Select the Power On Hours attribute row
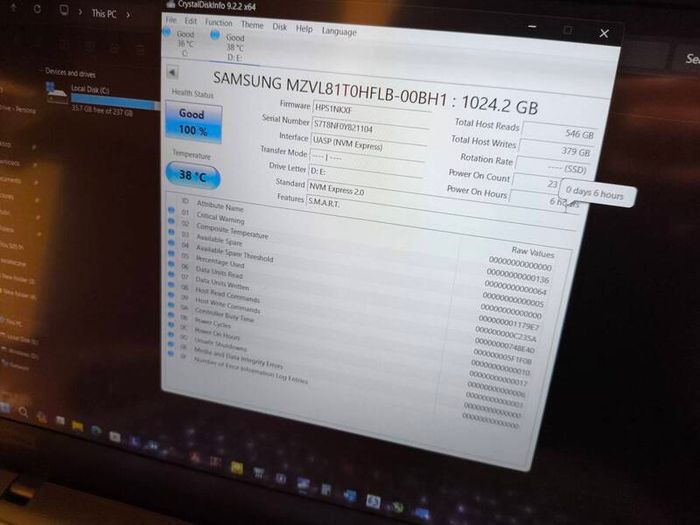The height and width of the screenshot is (525, 700). [x=217, y=334]
